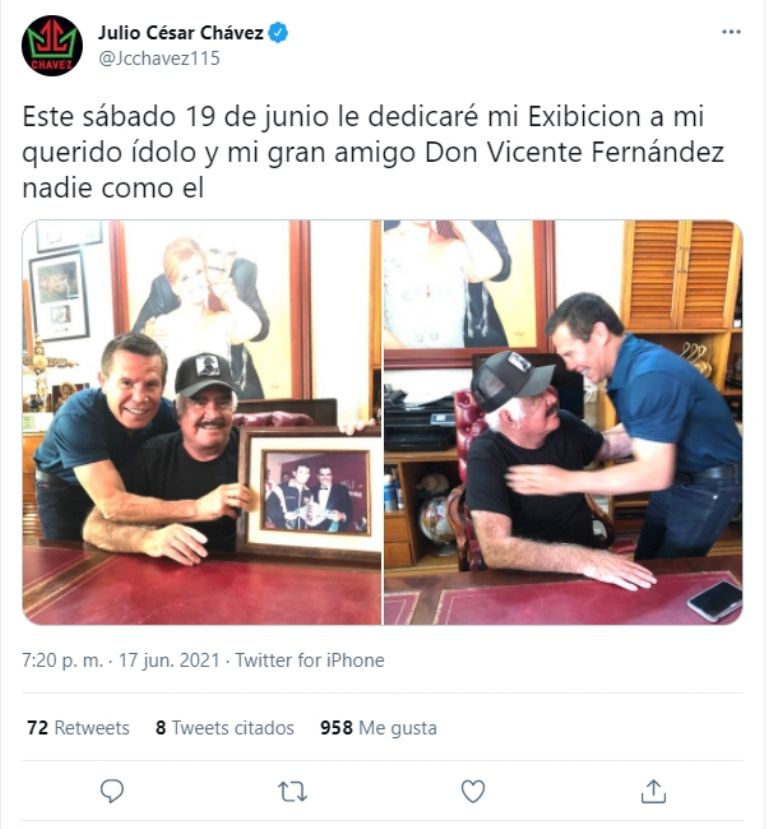
Task: Open the @Jcchavez115 handle link
Action: tap(159, 58)
